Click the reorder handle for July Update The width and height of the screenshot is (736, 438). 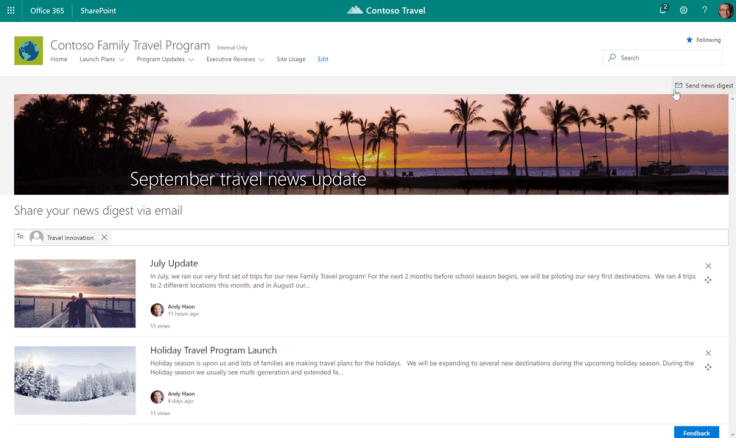(x=708, y=280)
